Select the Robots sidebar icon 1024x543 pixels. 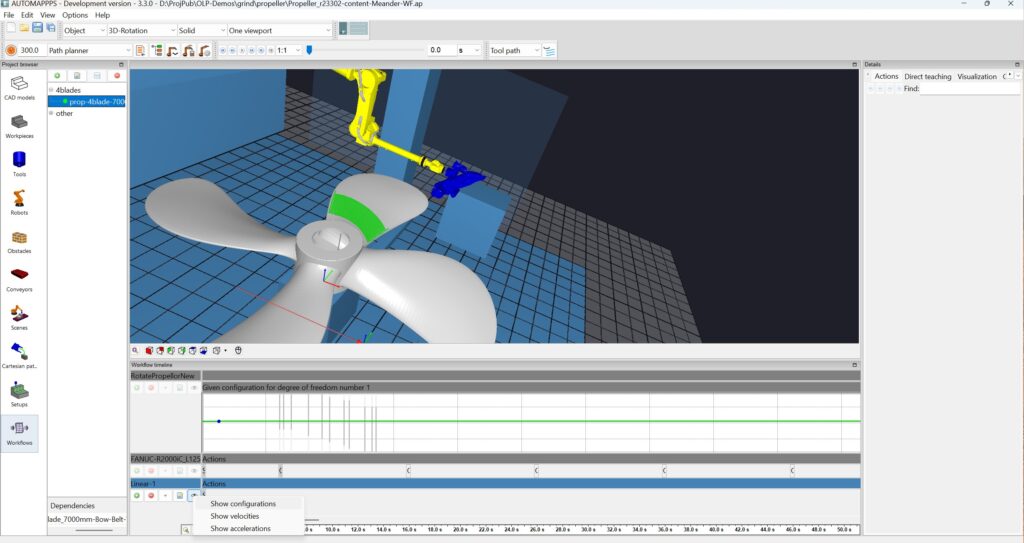[x=20, y=202]
